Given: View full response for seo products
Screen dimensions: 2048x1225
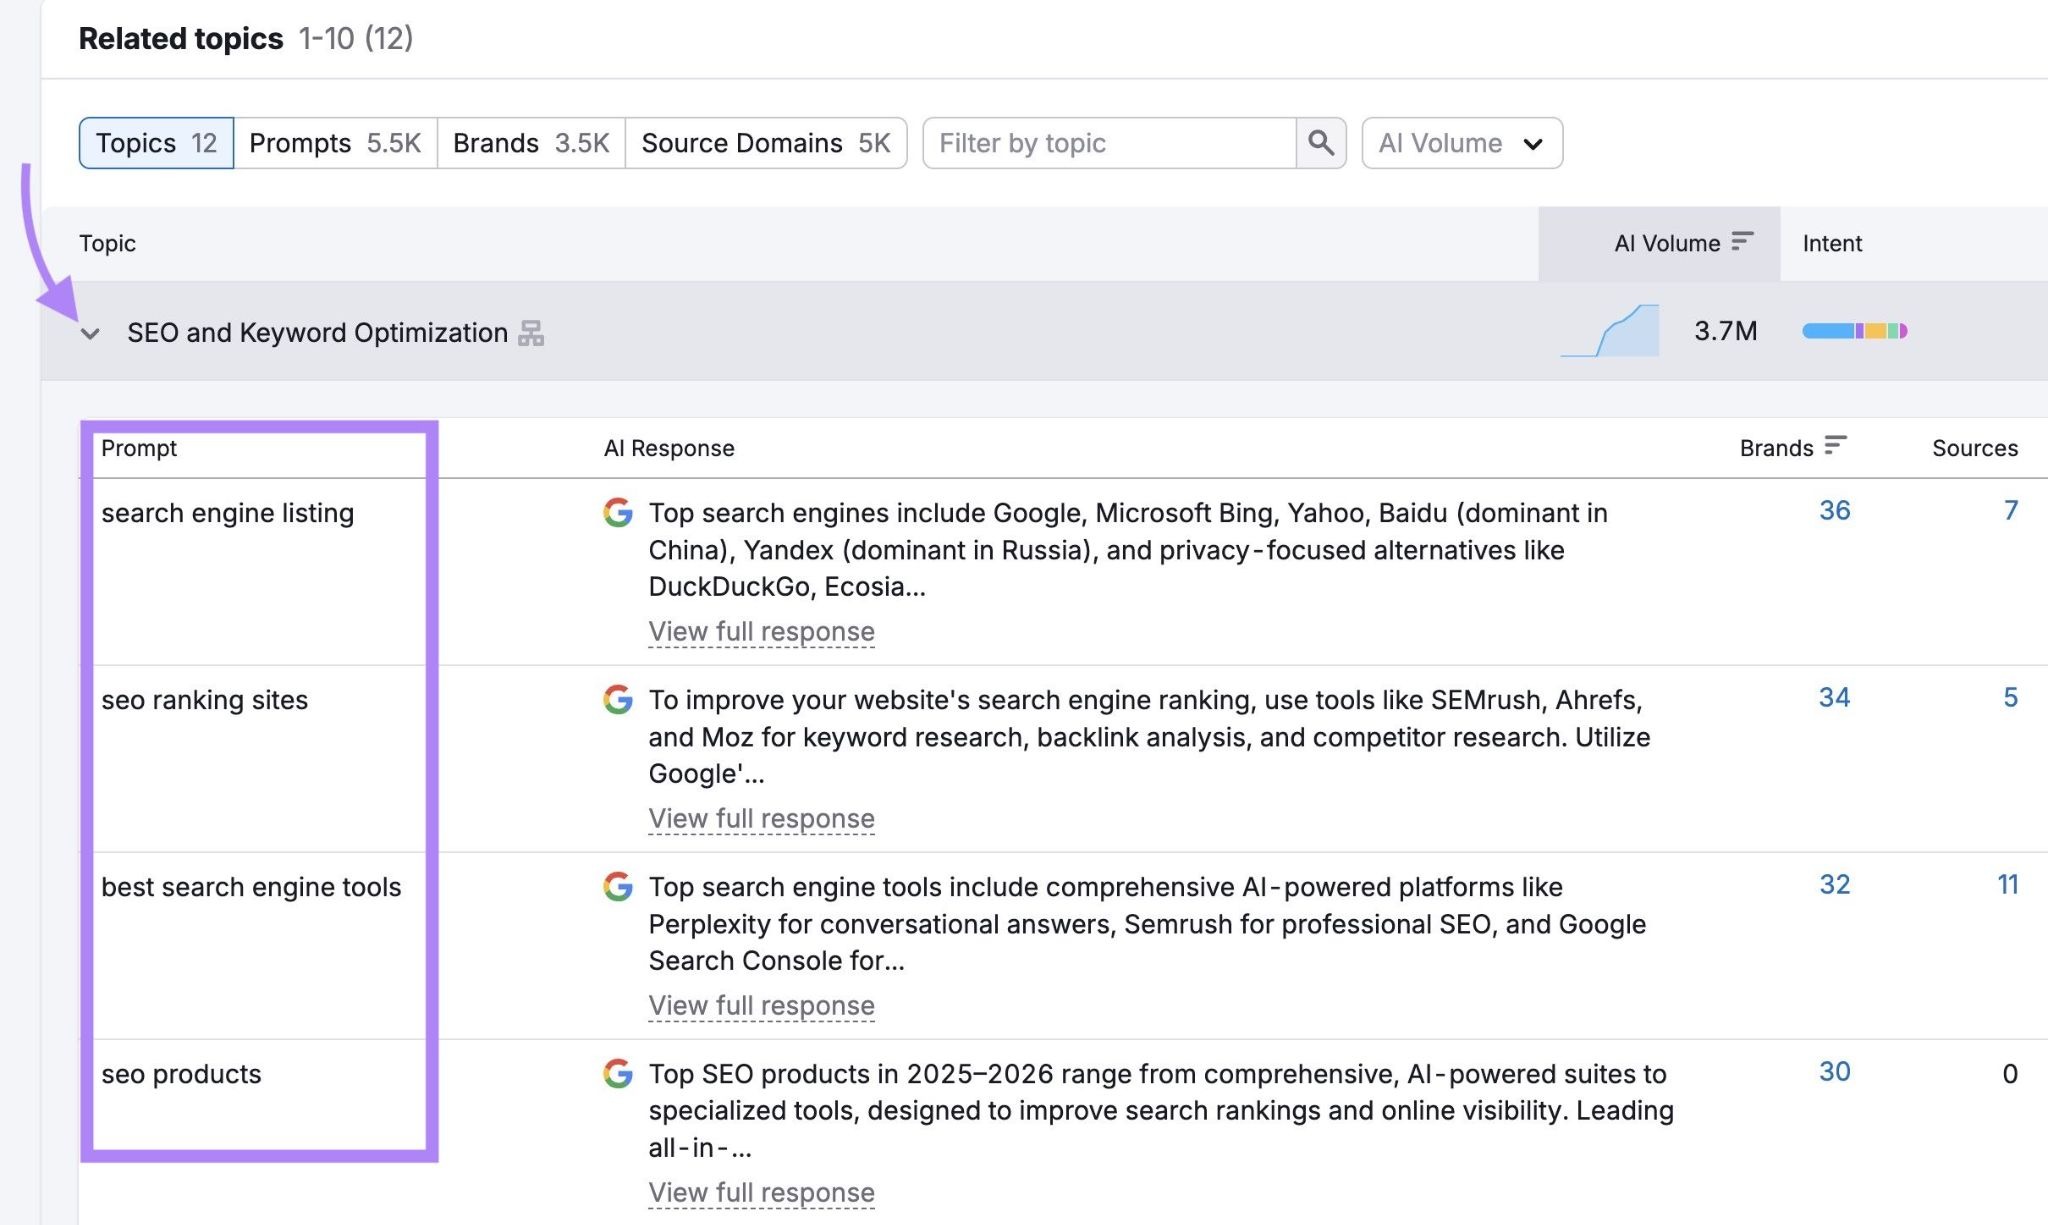Looking at the screenshot, I should [x=761, y=1192].
